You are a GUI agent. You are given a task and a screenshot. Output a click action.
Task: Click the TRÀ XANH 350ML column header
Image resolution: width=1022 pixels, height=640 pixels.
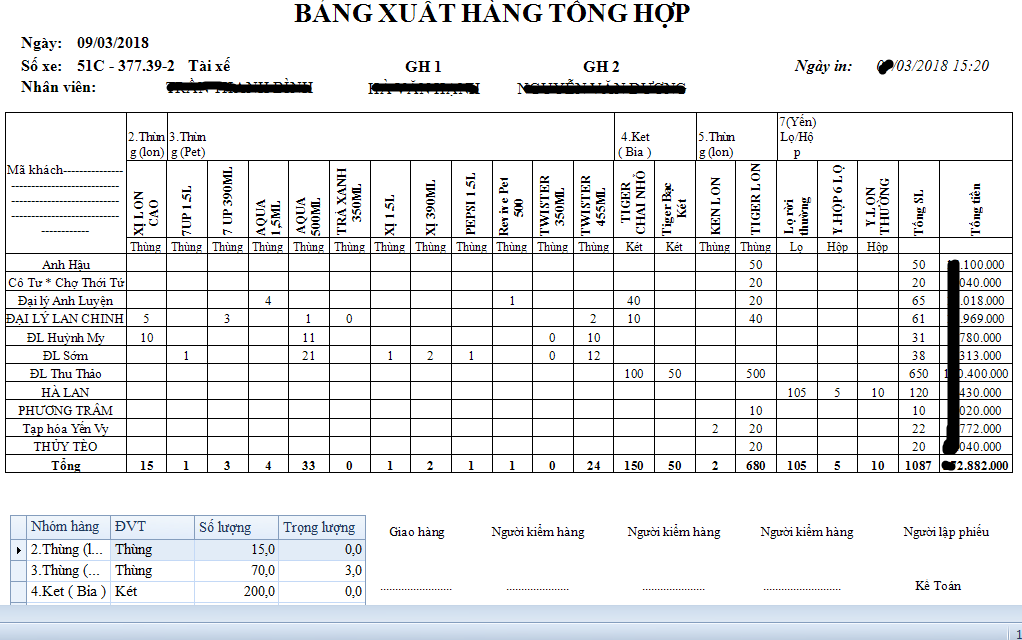tap(349, 201)
